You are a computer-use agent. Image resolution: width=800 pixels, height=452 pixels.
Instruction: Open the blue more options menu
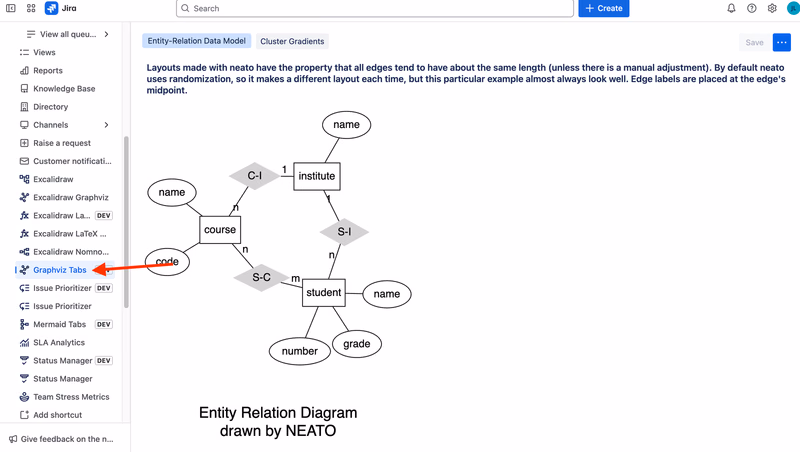[782, 42]
